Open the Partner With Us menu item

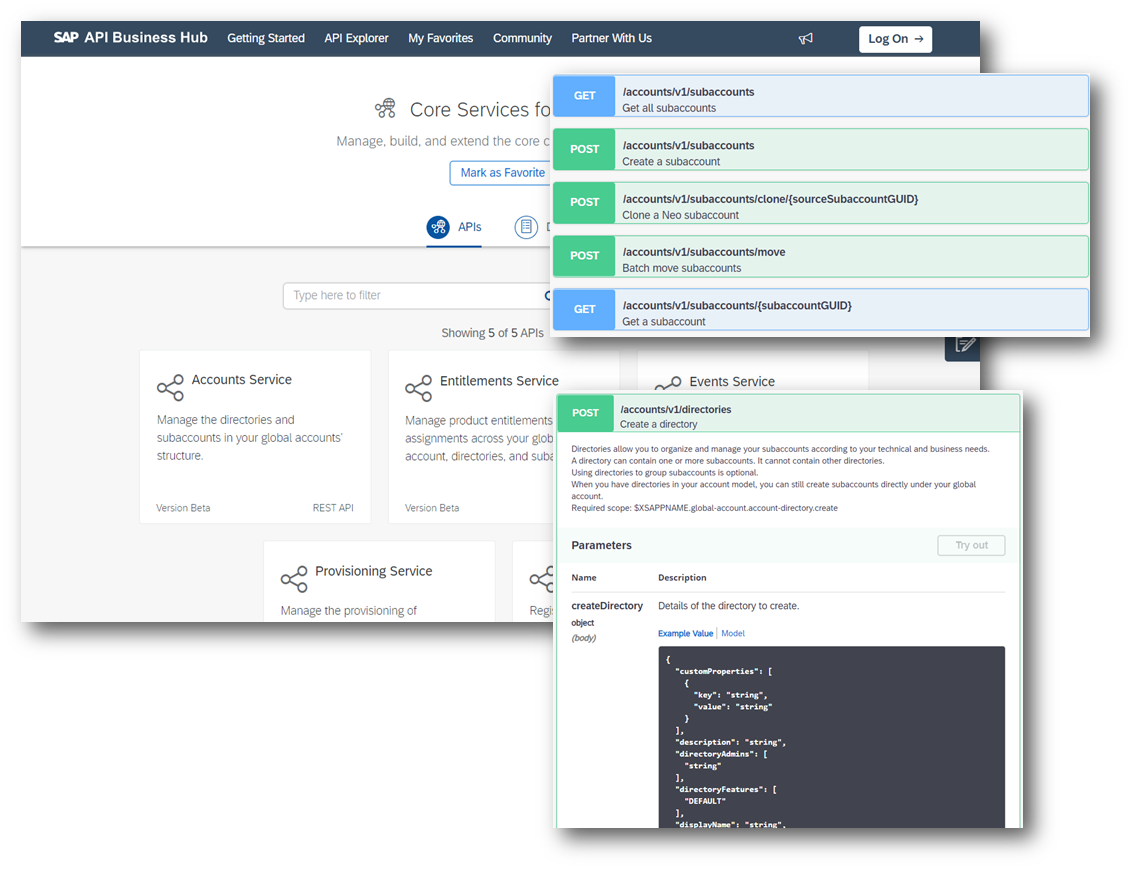(x=611, y=38)
